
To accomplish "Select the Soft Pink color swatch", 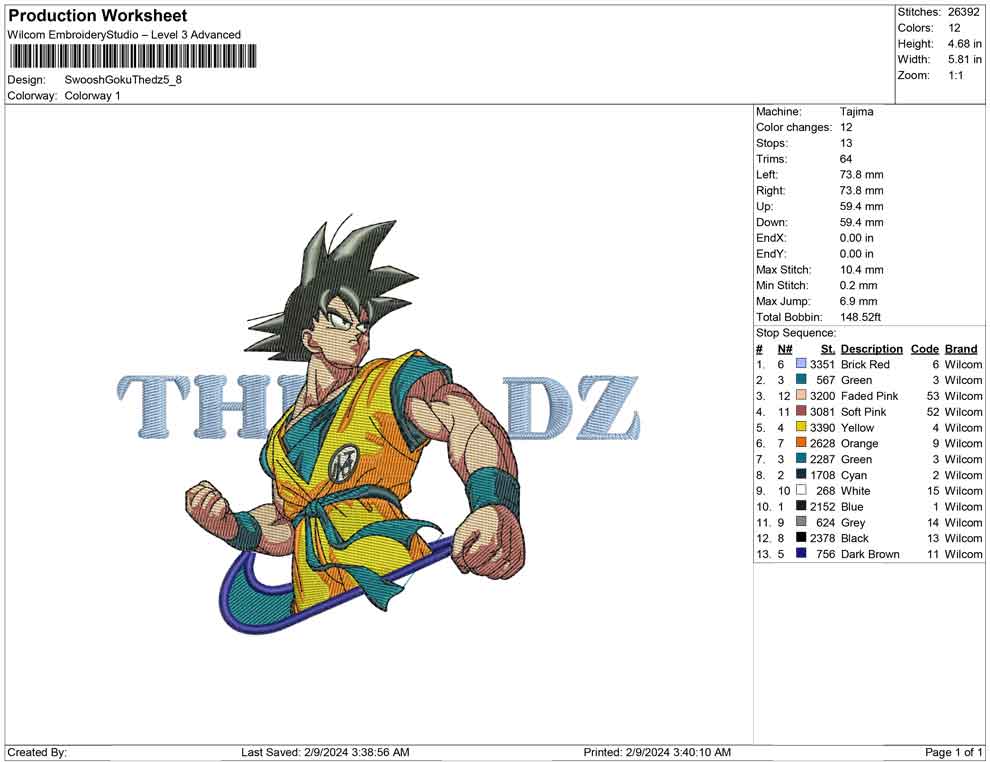I will [x=801, y=411].
